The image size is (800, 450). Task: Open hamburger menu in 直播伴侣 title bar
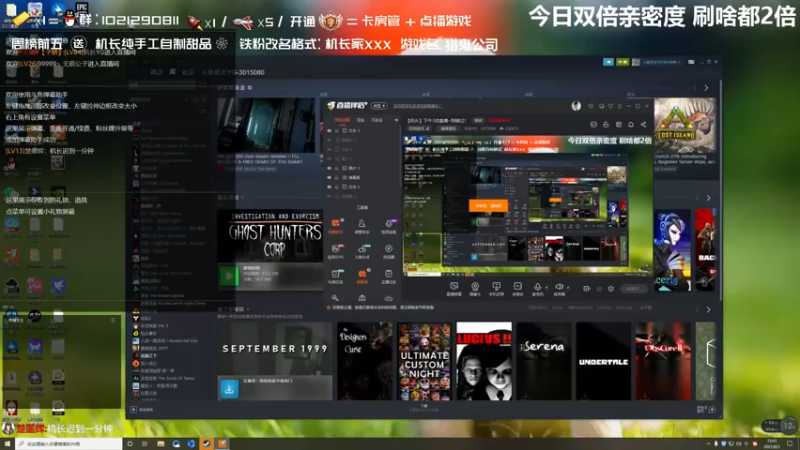(619, 106)
